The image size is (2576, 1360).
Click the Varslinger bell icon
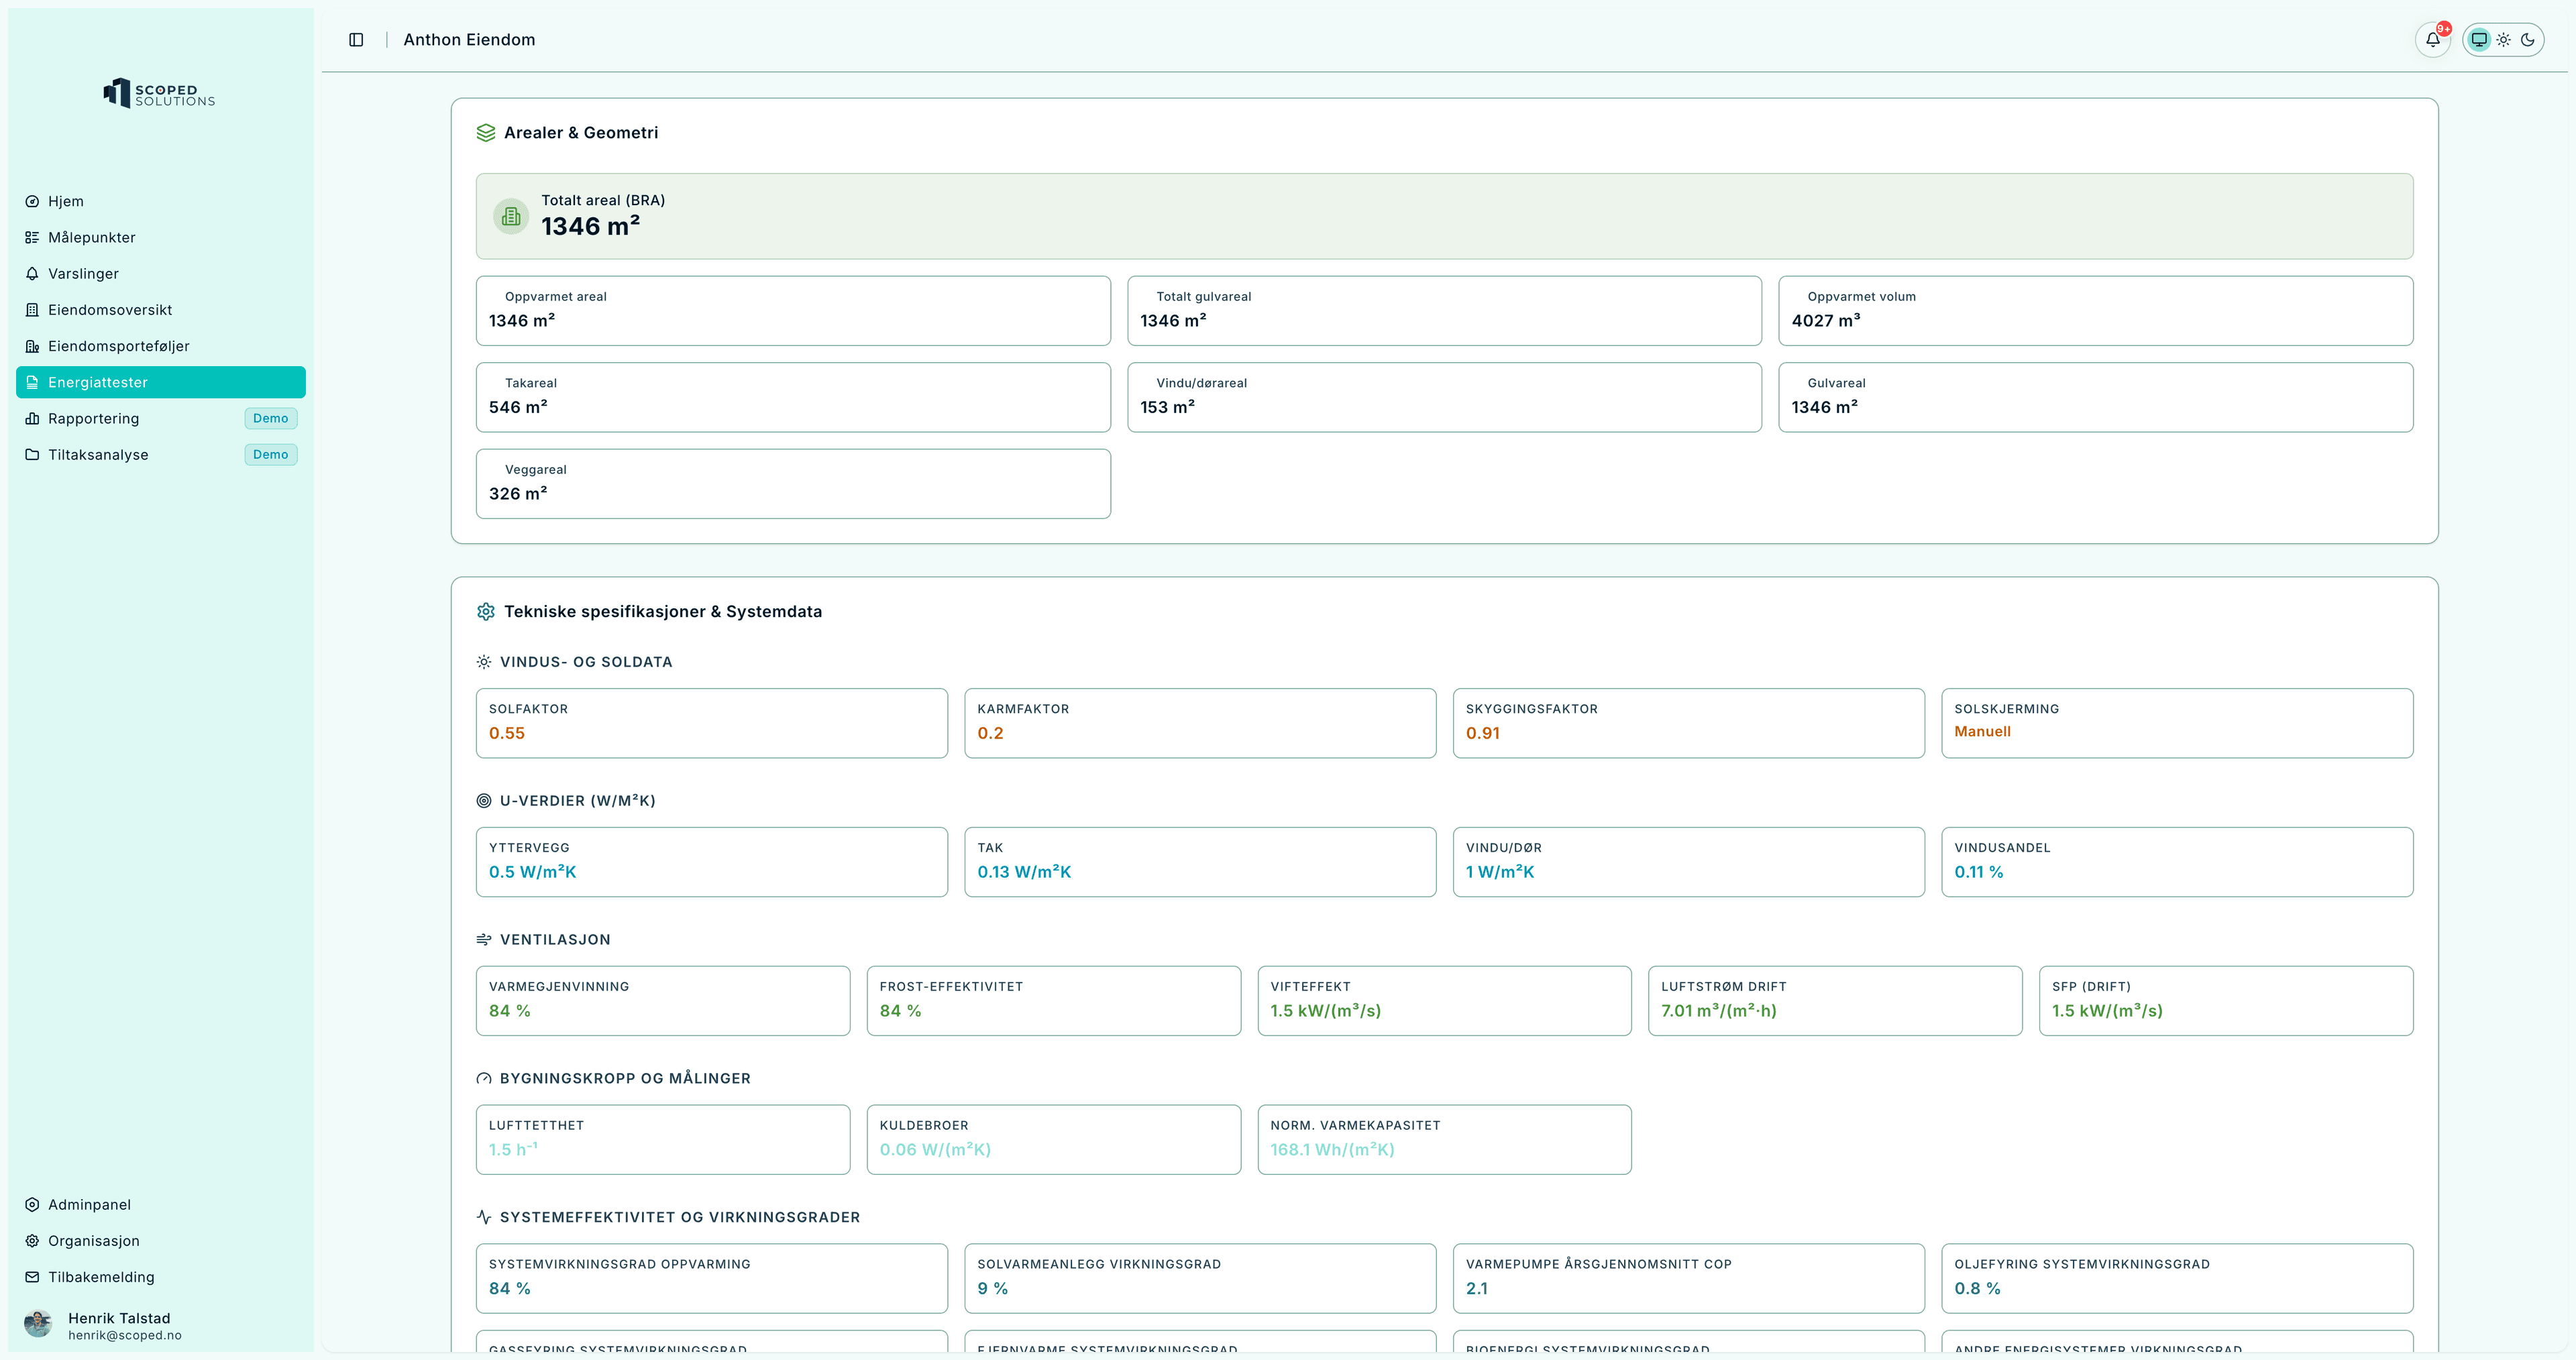click(x=32, y=274)
